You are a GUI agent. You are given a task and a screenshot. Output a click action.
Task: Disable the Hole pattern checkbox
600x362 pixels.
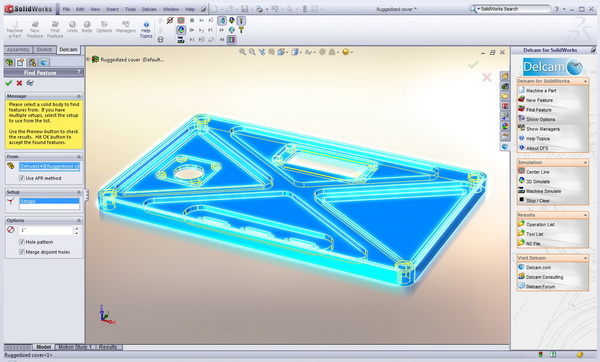[22, 242]
